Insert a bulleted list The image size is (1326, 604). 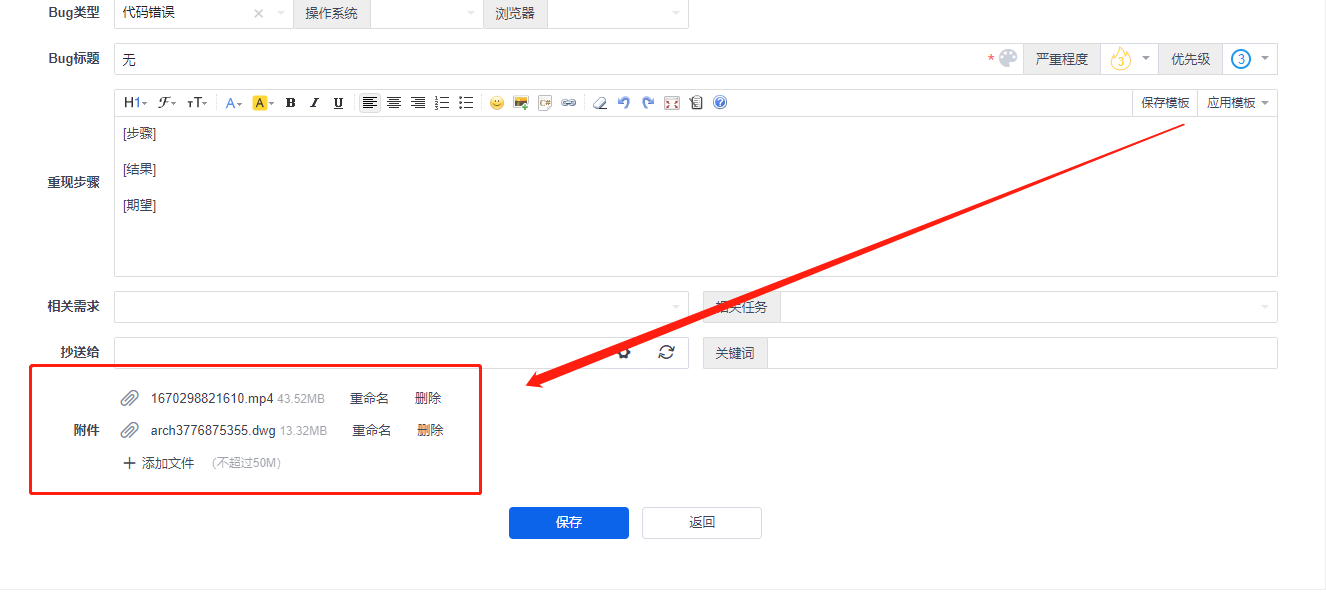[466, 103]
